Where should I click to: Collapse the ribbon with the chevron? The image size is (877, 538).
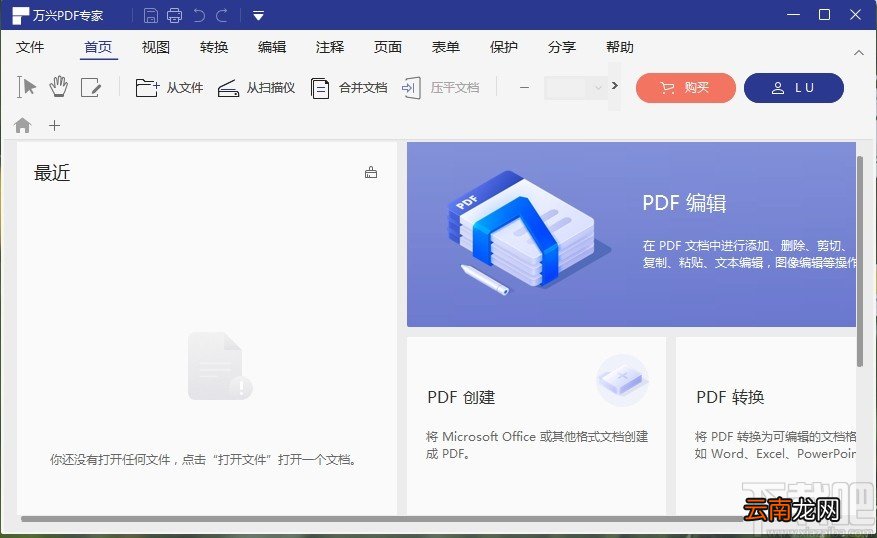click(x=859, y=53)
